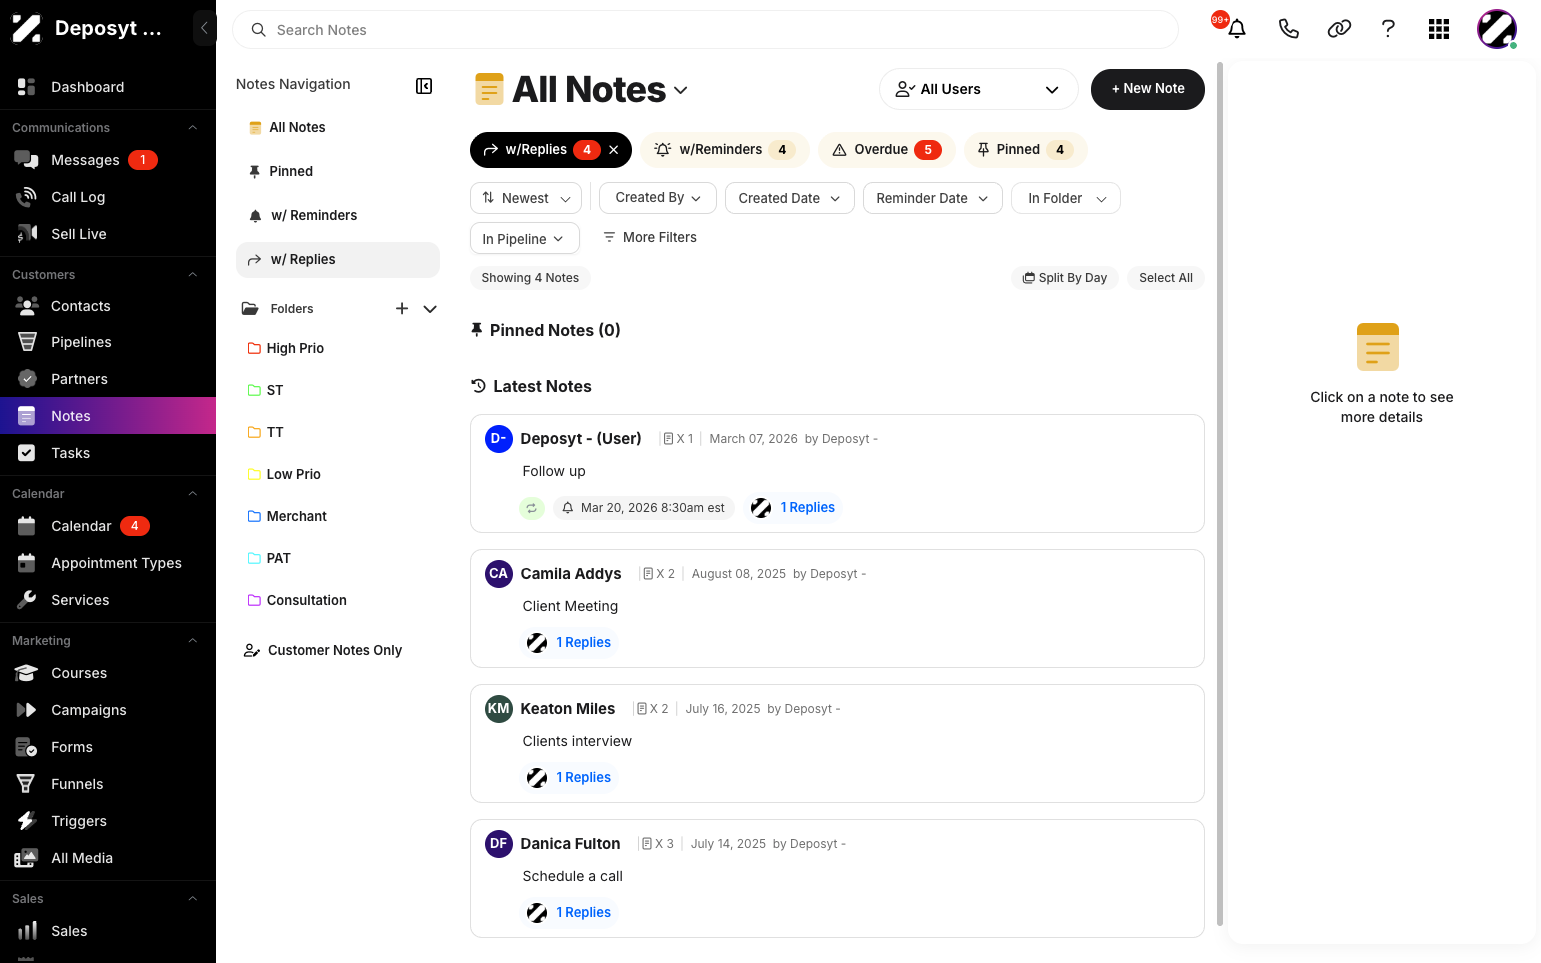Open Triggers in the sidebar
Screen dimensions: 1541x963
coord(108,821)
